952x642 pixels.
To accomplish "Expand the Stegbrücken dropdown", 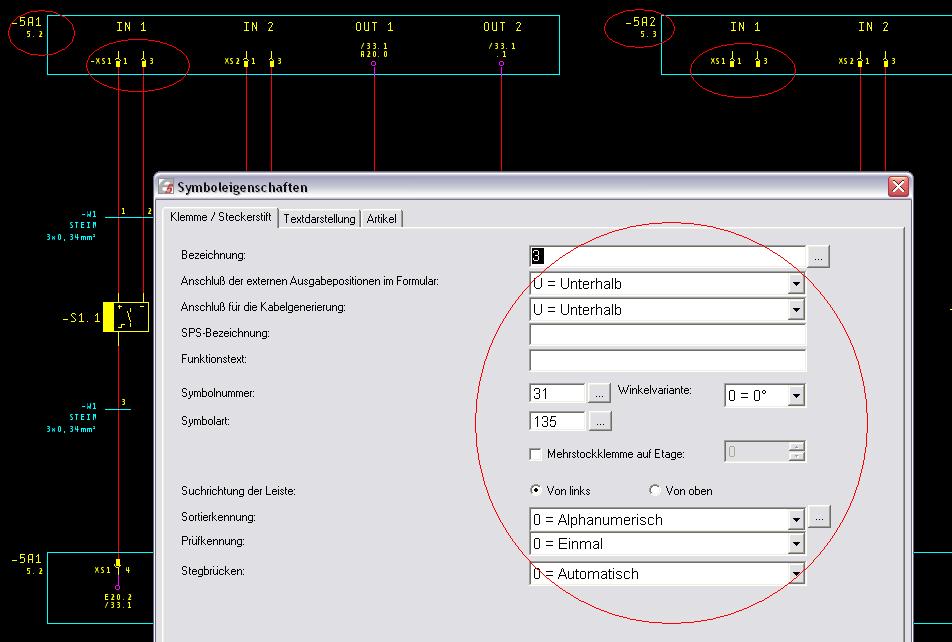I will 795,573.
